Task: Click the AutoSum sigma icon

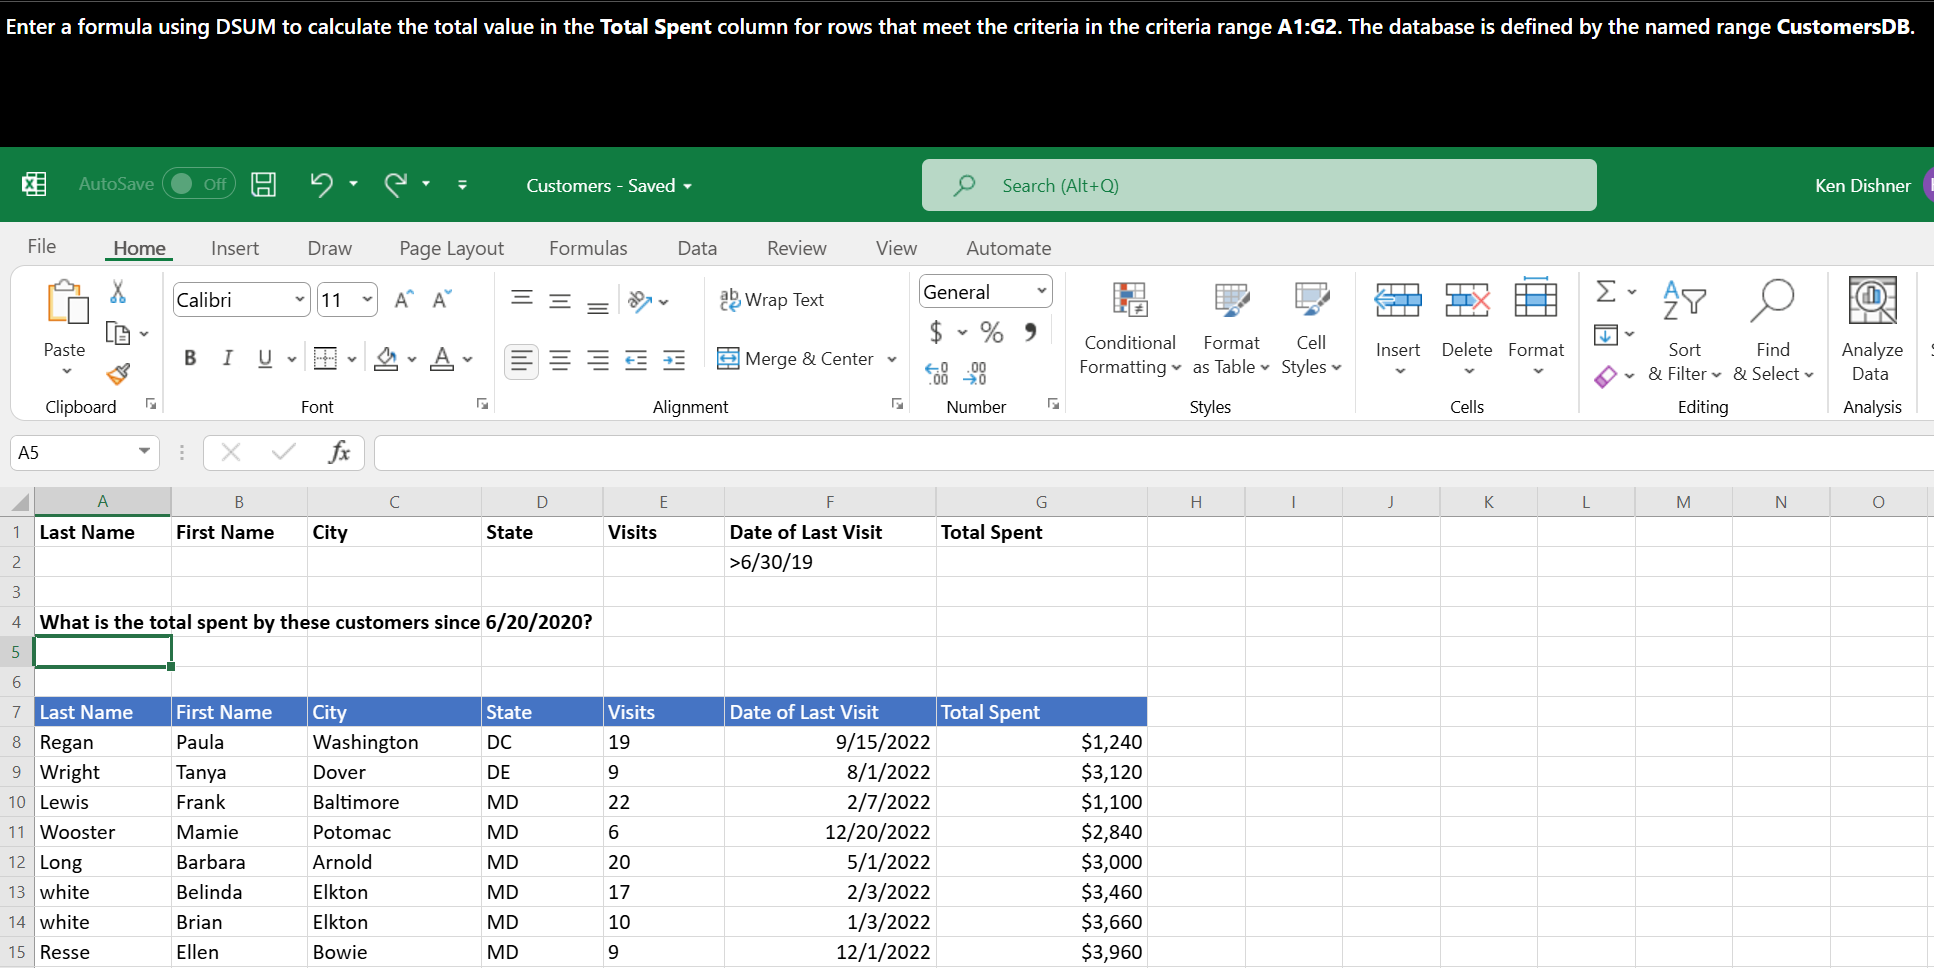Action: (1606, 291)
